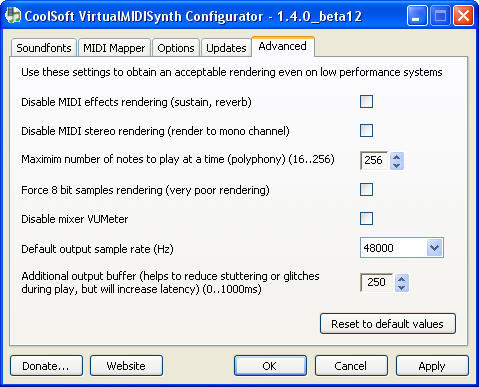Minimize the Configurator window
The width and height of the screenshot is (479, 387).
pos(417,16)
